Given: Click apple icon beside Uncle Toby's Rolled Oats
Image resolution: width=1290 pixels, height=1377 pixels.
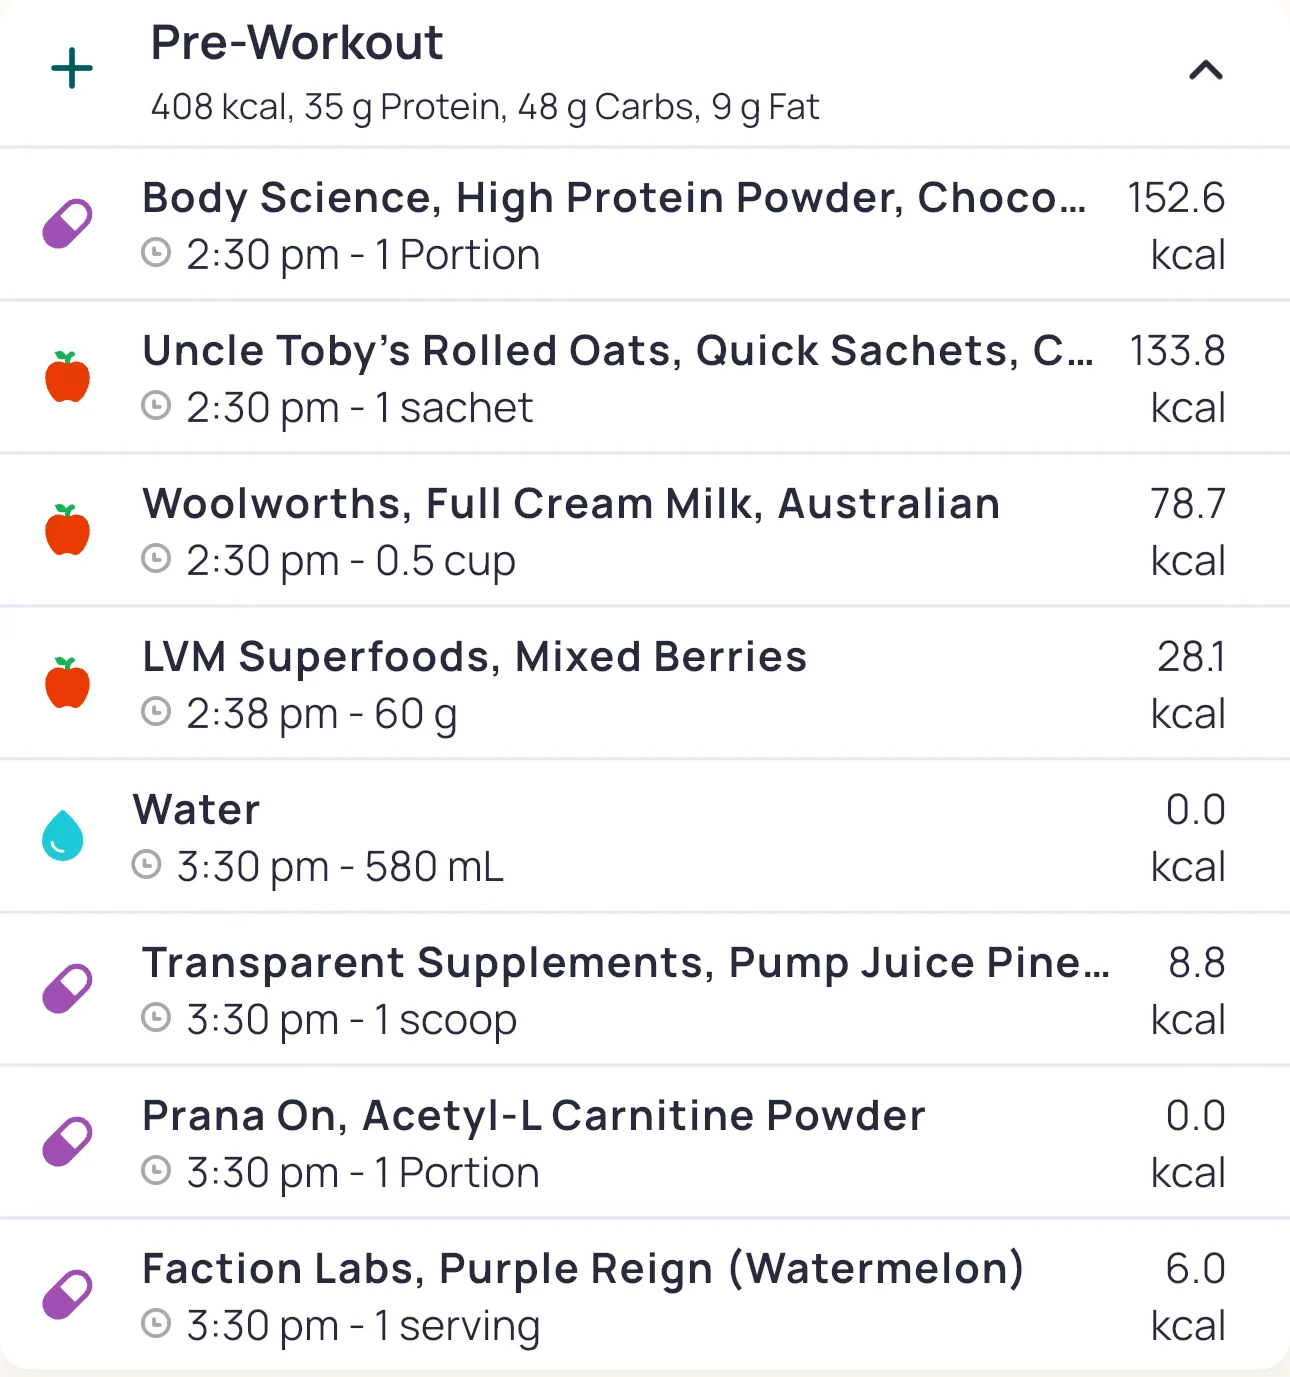Looking at the screenshot, I should pos(67,377).
